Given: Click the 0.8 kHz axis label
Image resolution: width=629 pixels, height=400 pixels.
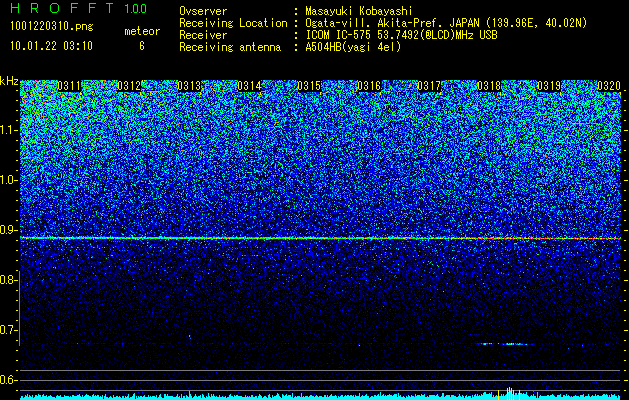Looking at the screenshot, I should pyautogui.click(x=8, y=280).
